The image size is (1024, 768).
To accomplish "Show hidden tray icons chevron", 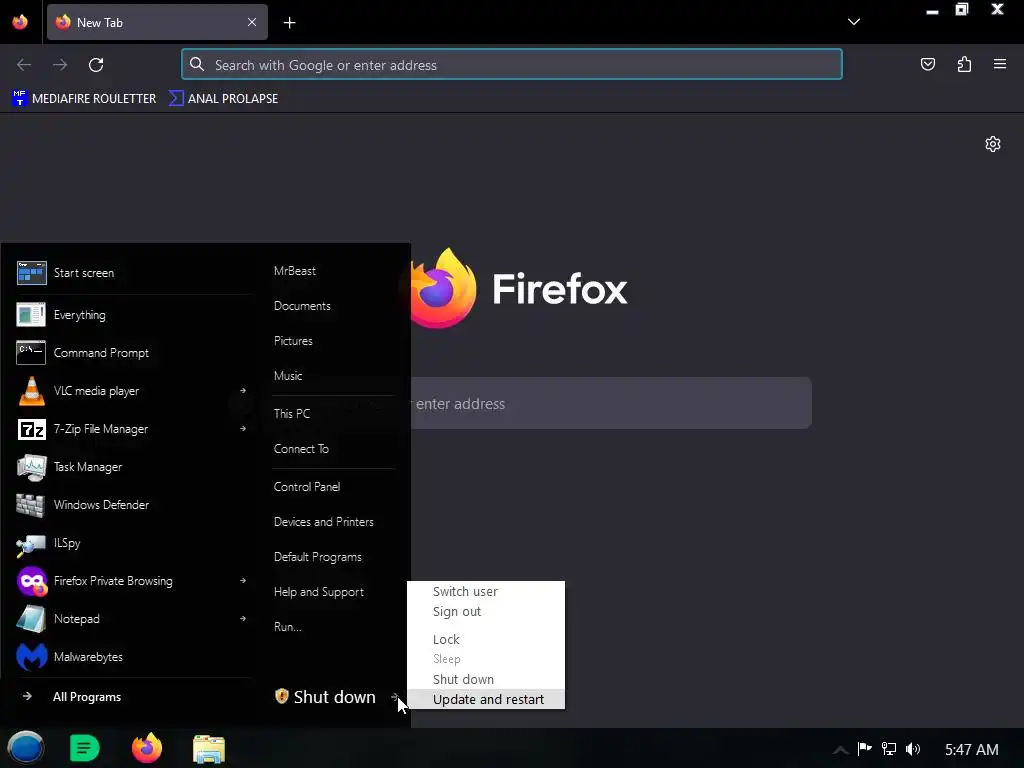I will (x=840, y=750).
